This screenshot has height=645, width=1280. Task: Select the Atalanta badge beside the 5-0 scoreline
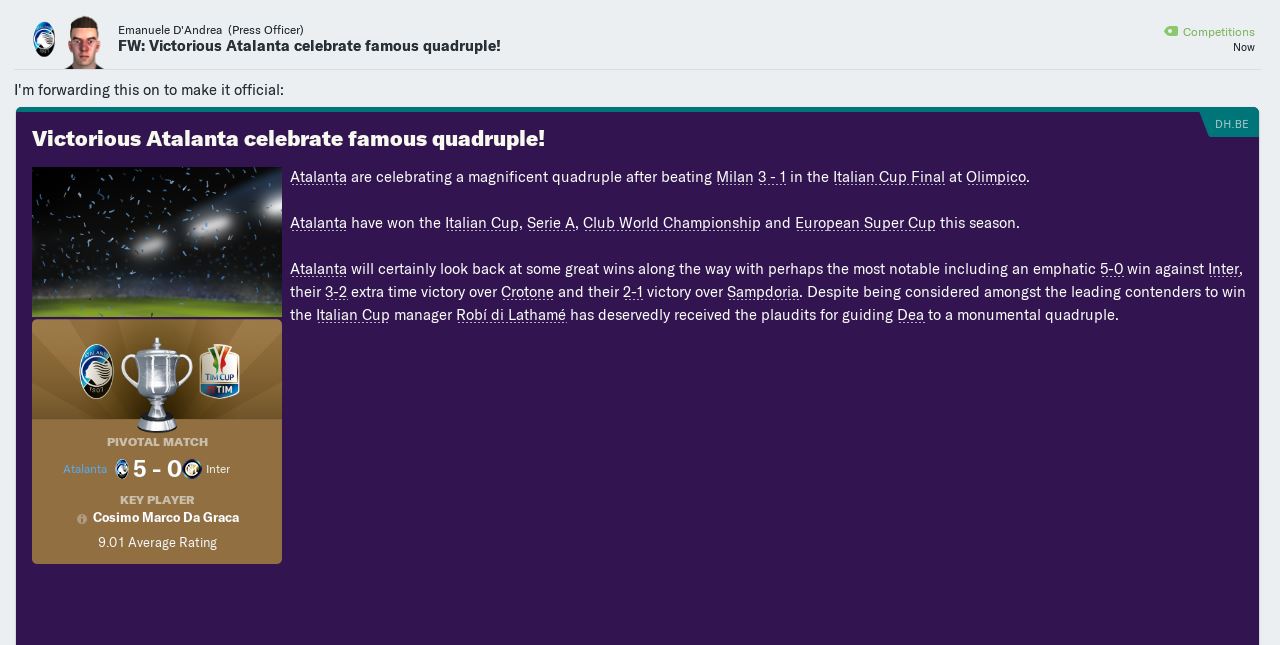pos(122,469)
